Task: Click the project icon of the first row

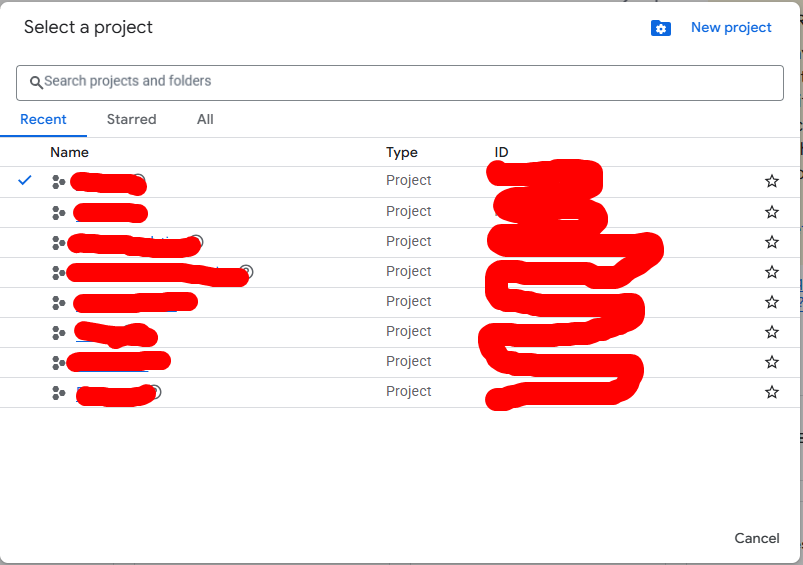Action: (58, 182)
